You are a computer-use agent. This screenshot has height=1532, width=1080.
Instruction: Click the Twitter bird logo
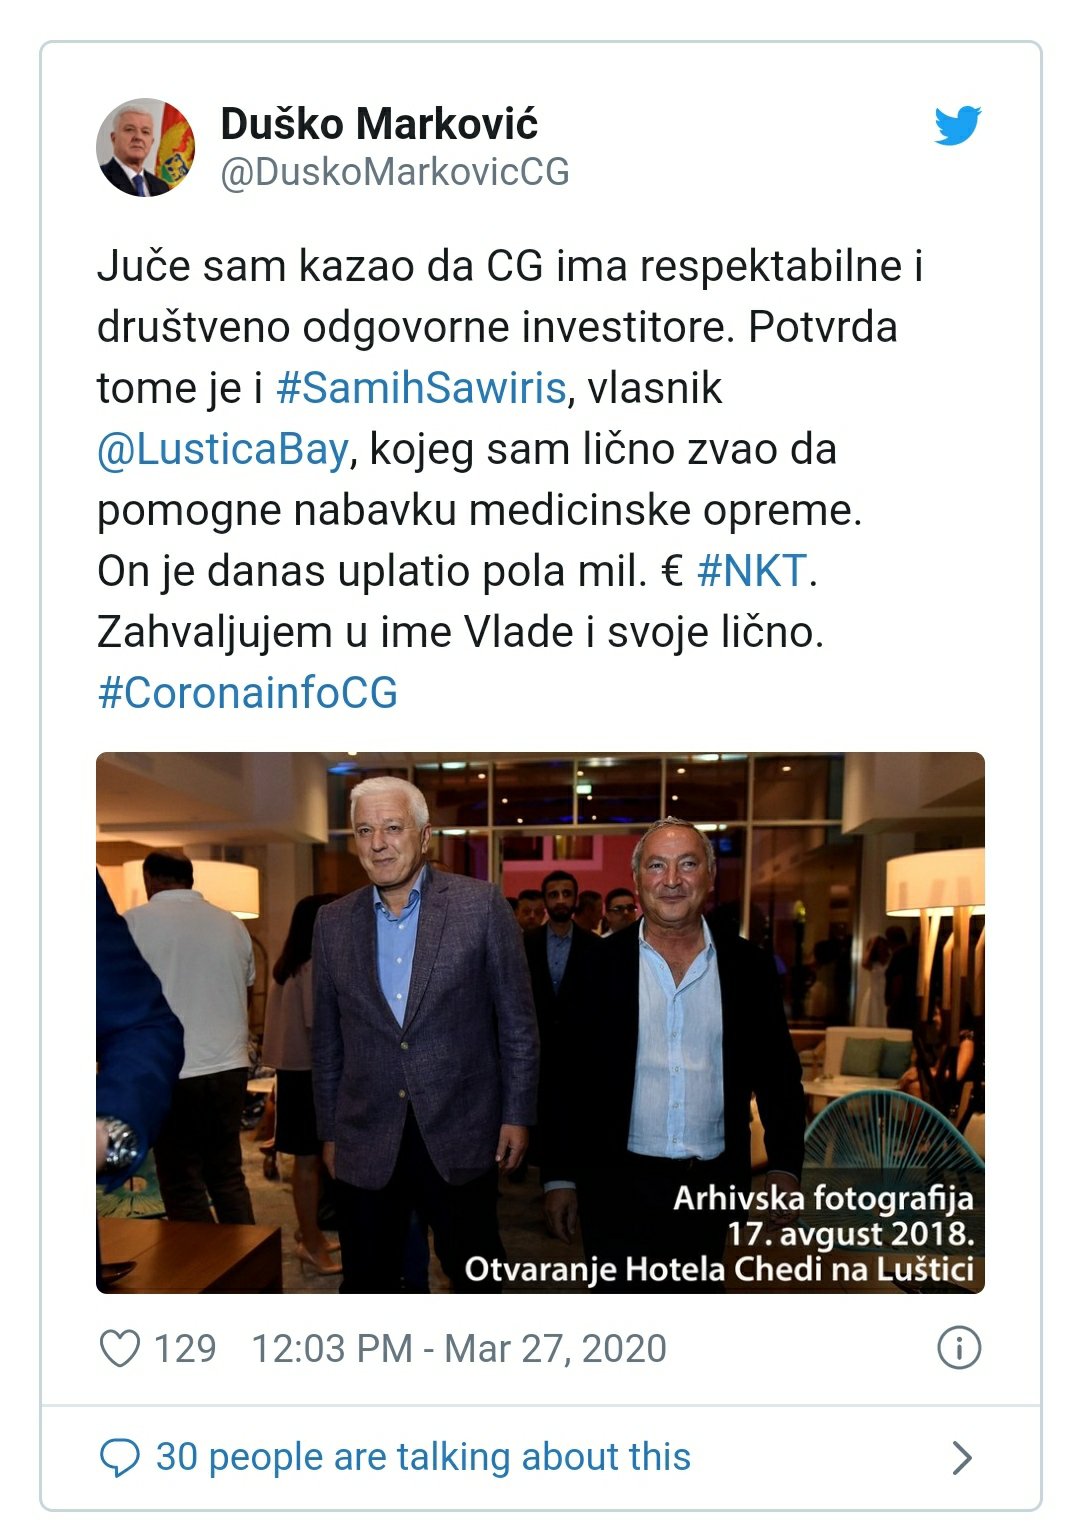pyautogui.click(x=958, y=125)
